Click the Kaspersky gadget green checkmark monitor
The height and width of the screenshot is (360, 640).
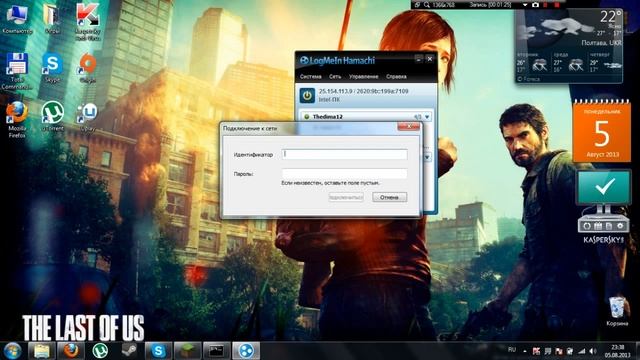[x=604, y=187]
